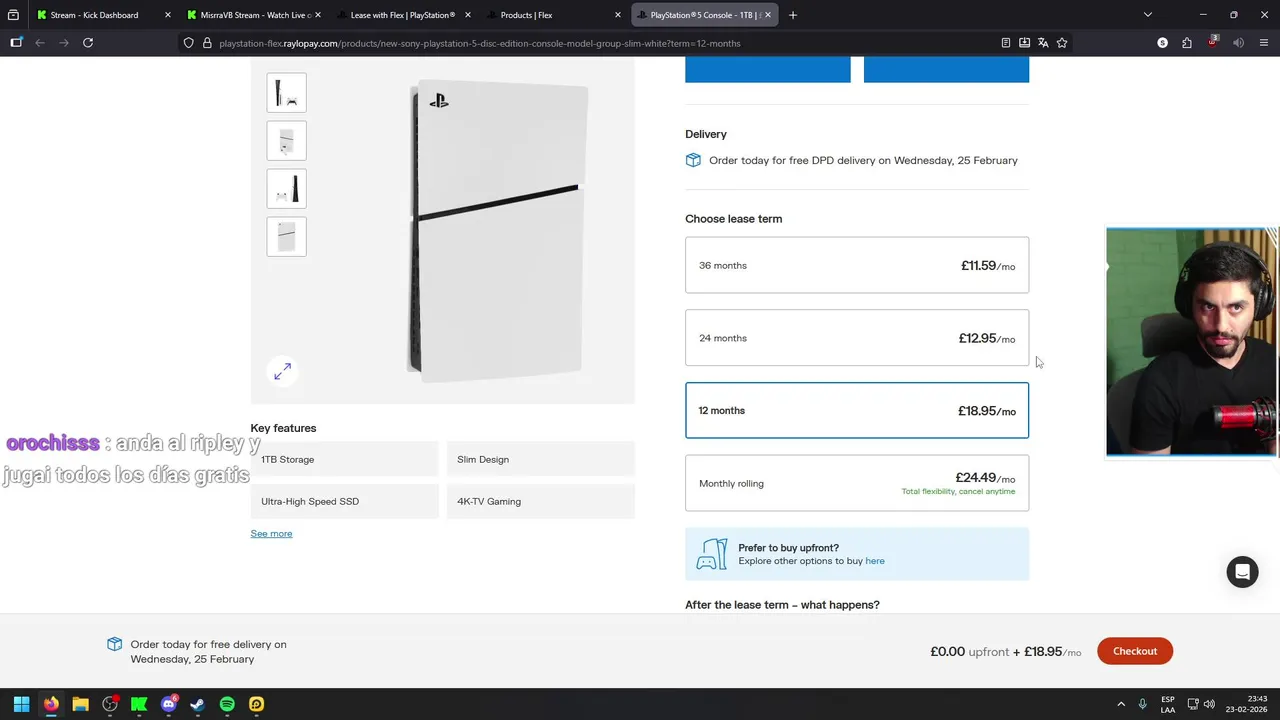Click the Checkout button

pyautogui.click(x=1135, y=651)
